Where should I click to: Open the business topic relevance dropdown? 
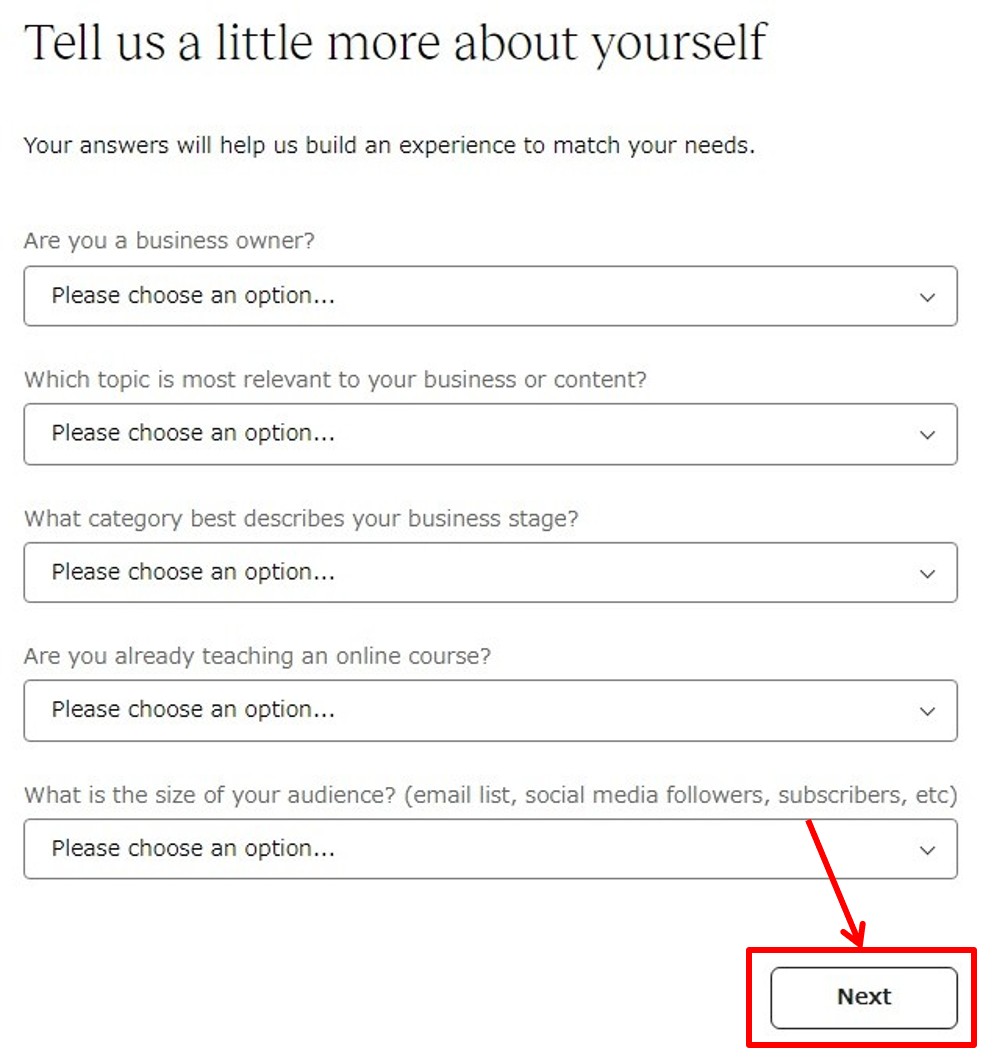coord(490,434)
